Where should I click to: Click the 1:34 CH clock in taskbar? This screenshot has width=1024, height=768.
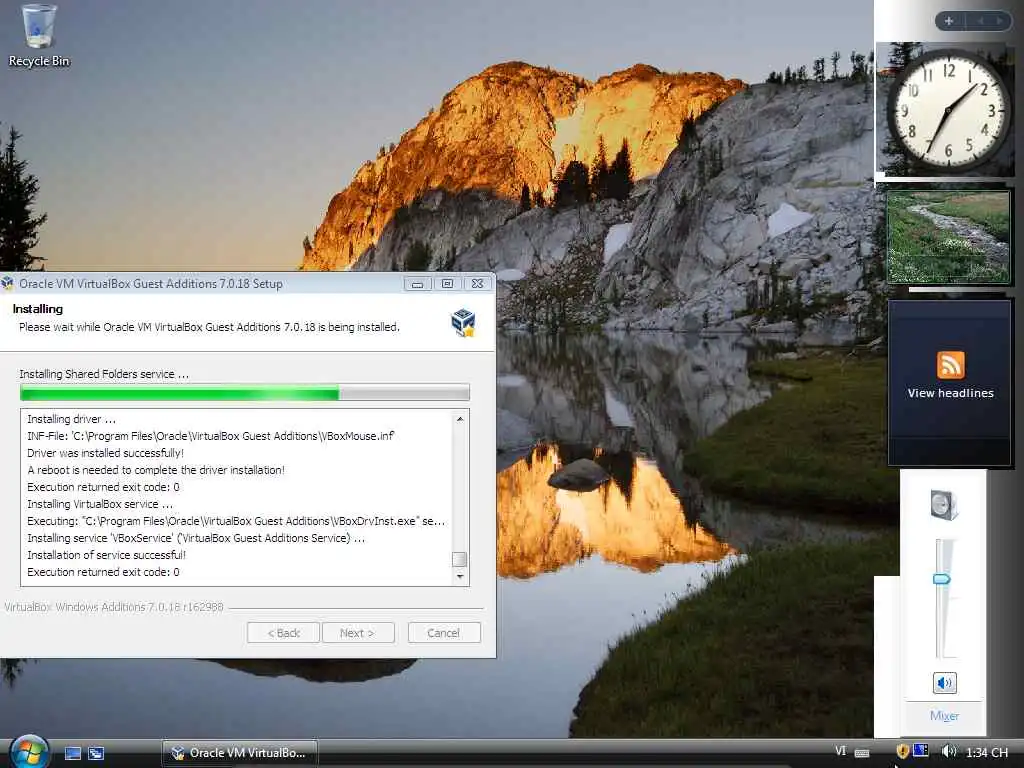(986, 752)
